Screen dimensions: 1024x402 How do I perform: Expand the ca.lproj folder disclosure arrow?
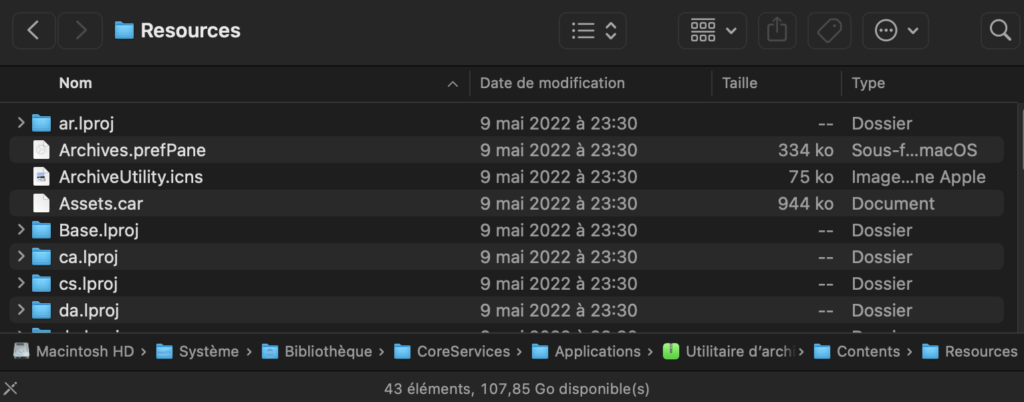(x=20, y=256)
